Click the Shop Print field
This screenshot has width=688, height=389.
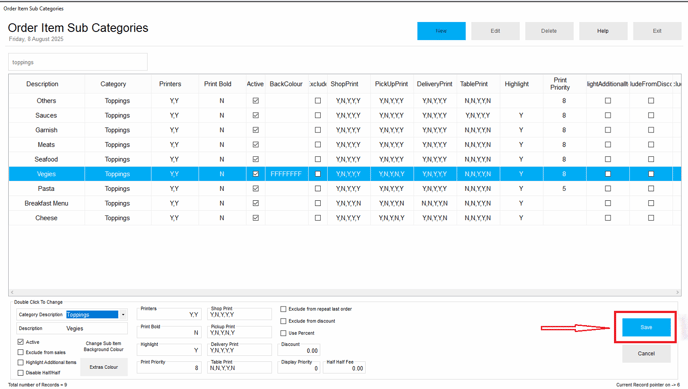pos(240,314)
